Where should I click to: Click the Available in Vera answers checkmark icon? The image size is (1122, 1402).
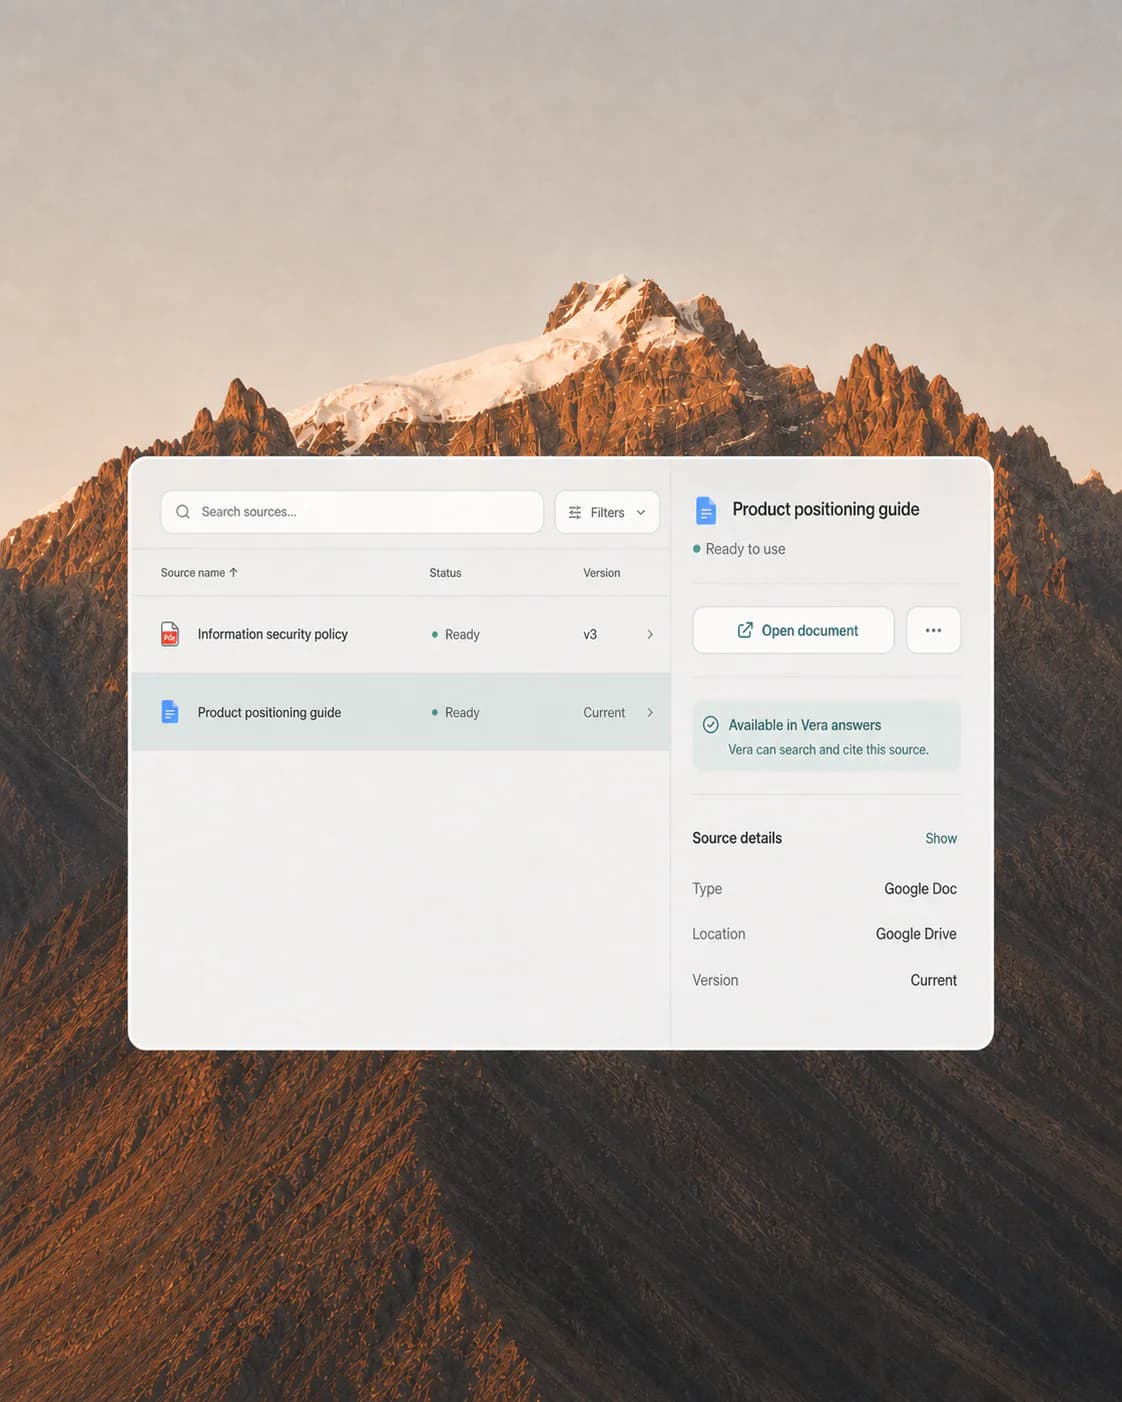click(x=711, y=725)
